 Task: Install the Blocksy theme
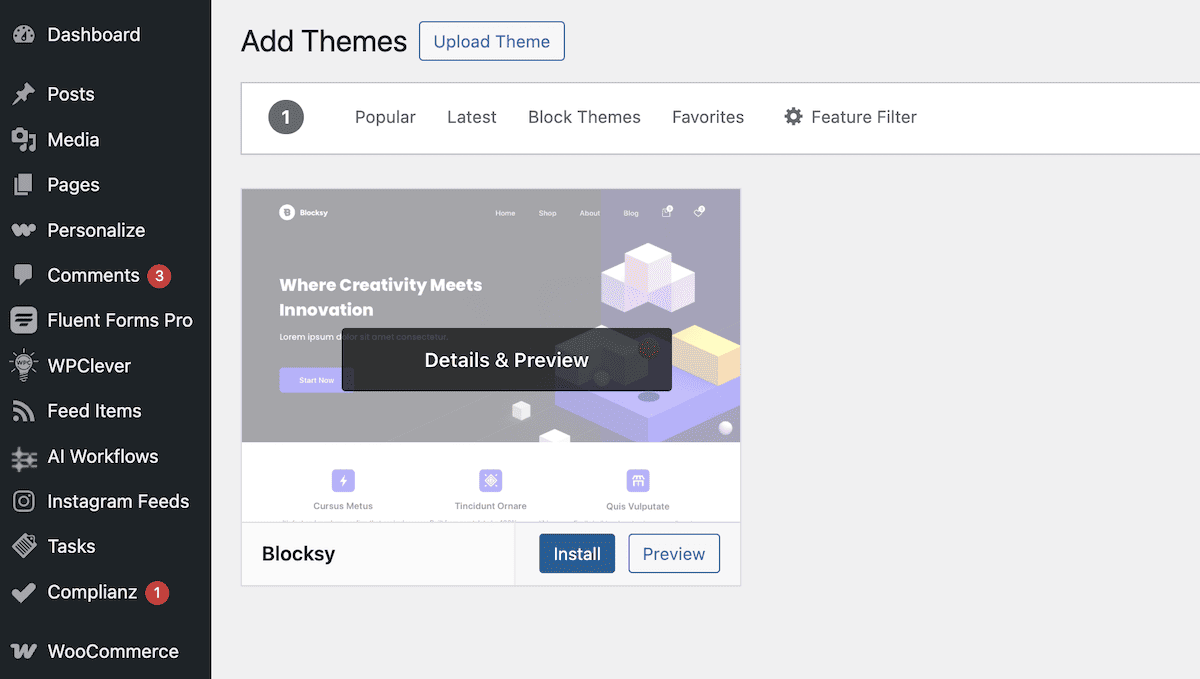[x=577, y=554]
